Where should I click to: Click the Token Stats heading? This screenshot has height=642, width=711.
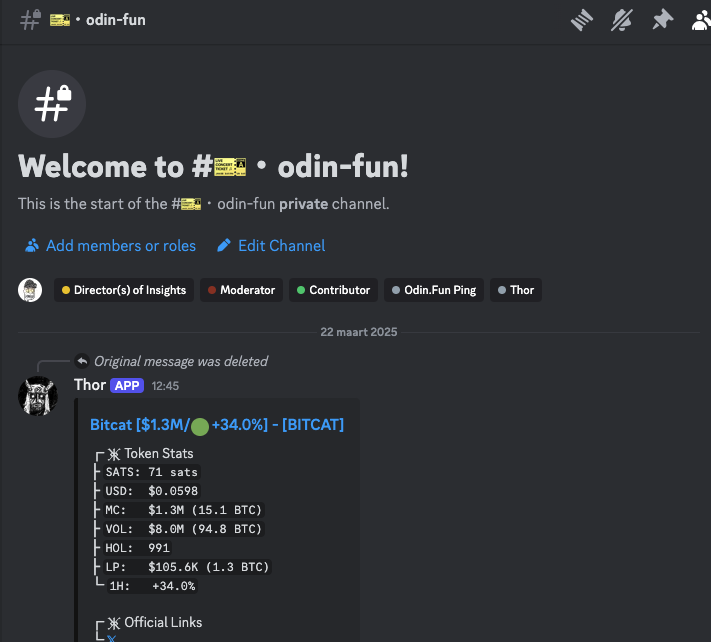pos(159,453)
